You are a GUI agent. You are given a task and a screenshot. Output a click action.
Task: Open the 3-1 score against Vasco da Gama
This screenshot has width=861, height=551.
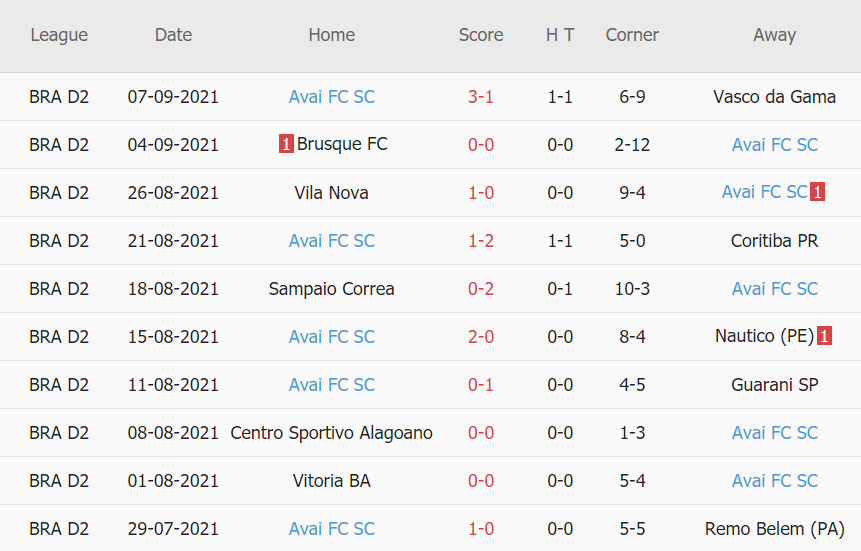coord(481,97)
